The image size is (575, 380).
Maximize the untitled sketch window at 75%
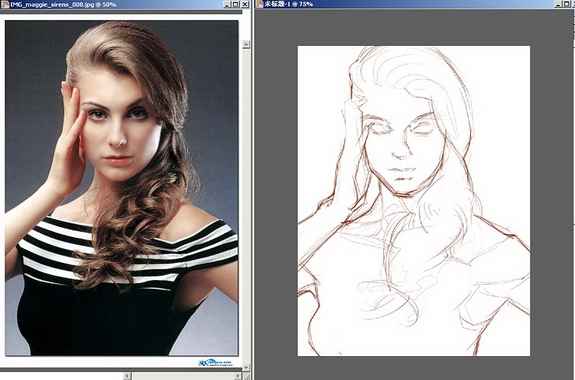pos(568,4)
